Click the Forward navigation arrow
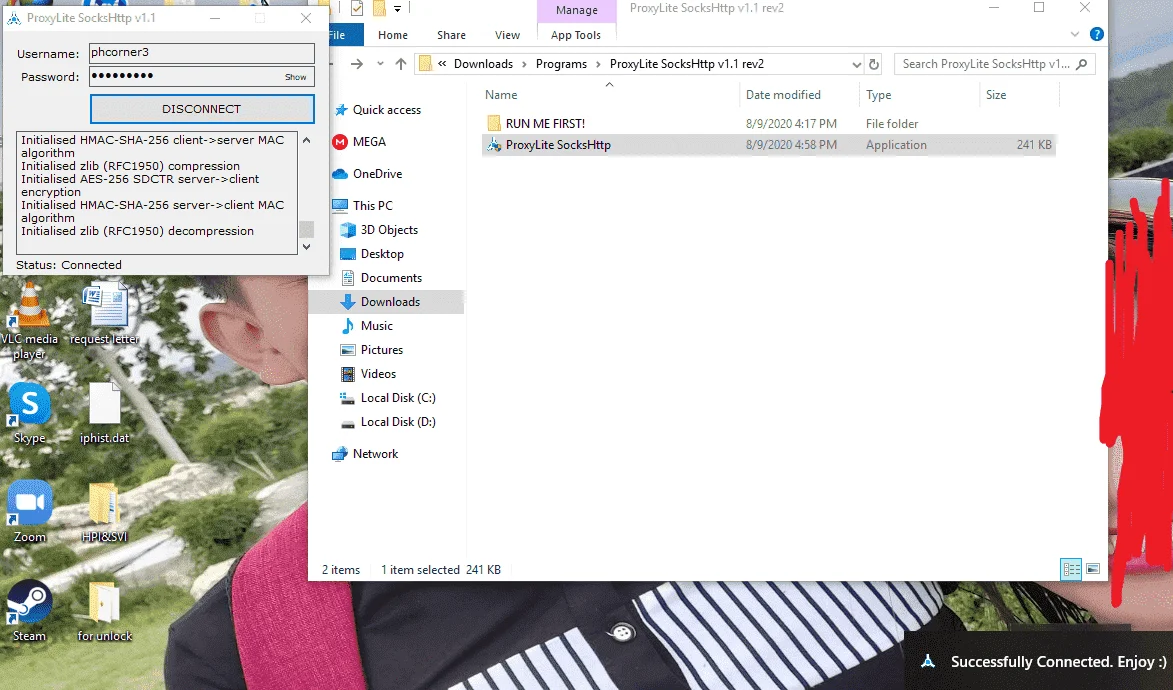The image size is (1173, 690). (357, 64)
